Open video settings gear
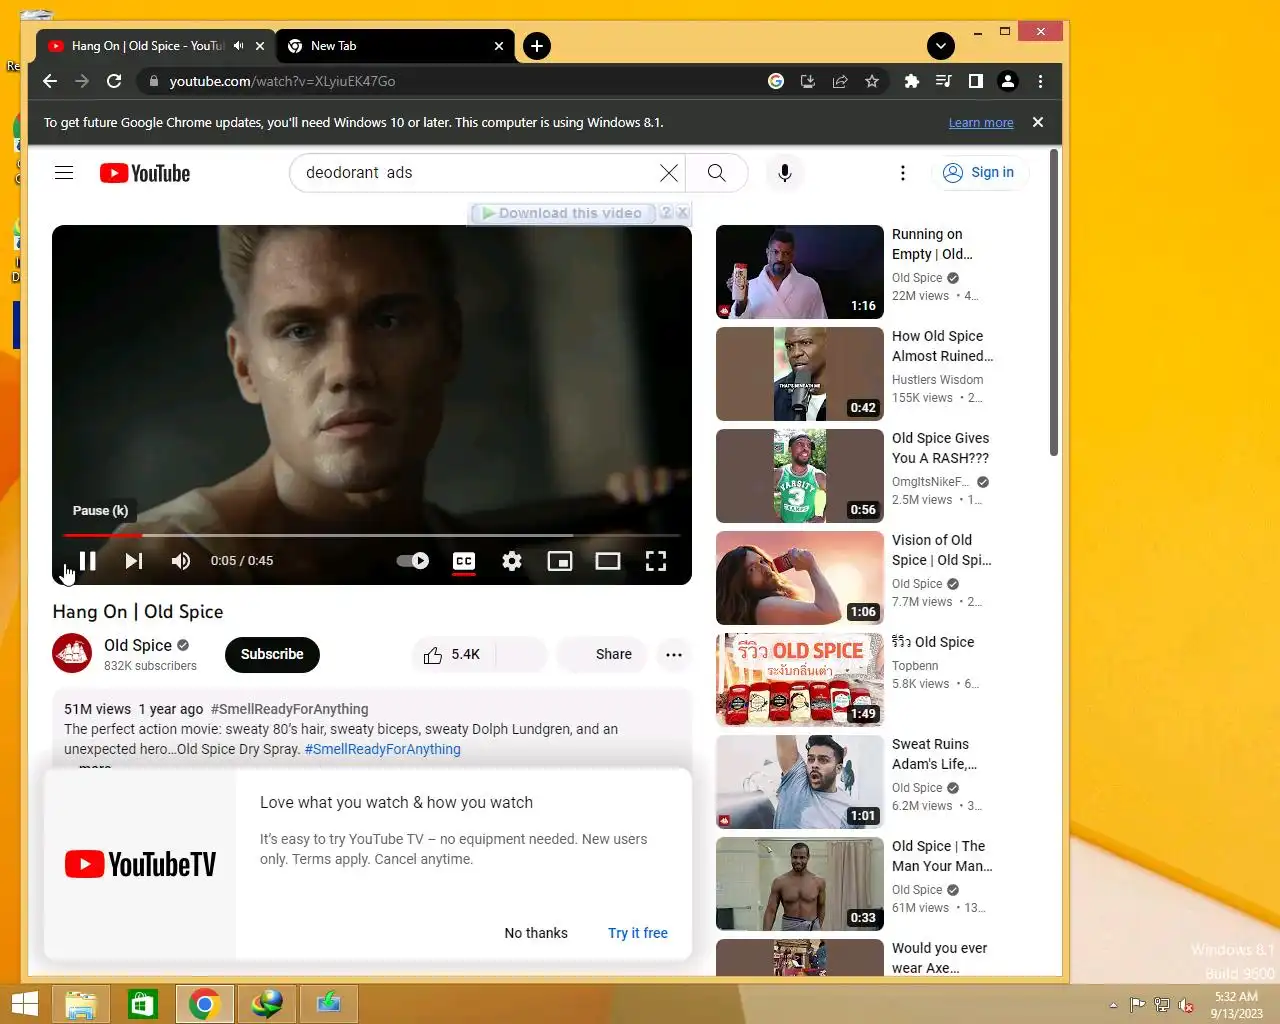The width and height of the screenshot is (1280, 1024). pyautogui.click(x=512, y=561)
